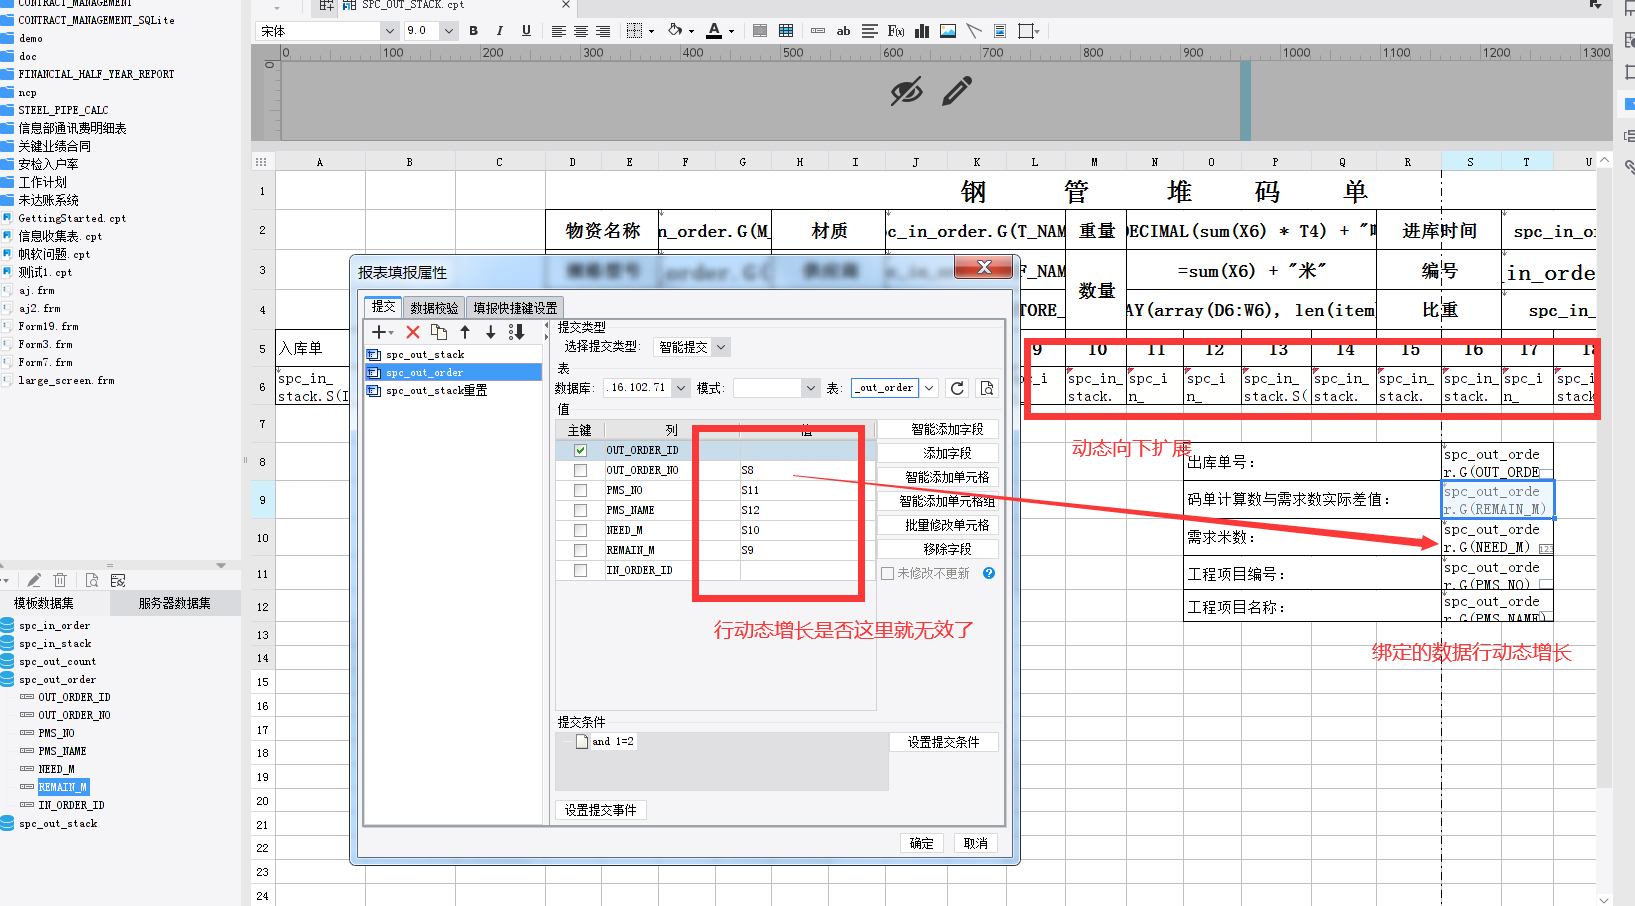This screenshot has width=1635, height=906.
Task: Enable the 未修改不更新 checkbox
Action: [887, 573]
